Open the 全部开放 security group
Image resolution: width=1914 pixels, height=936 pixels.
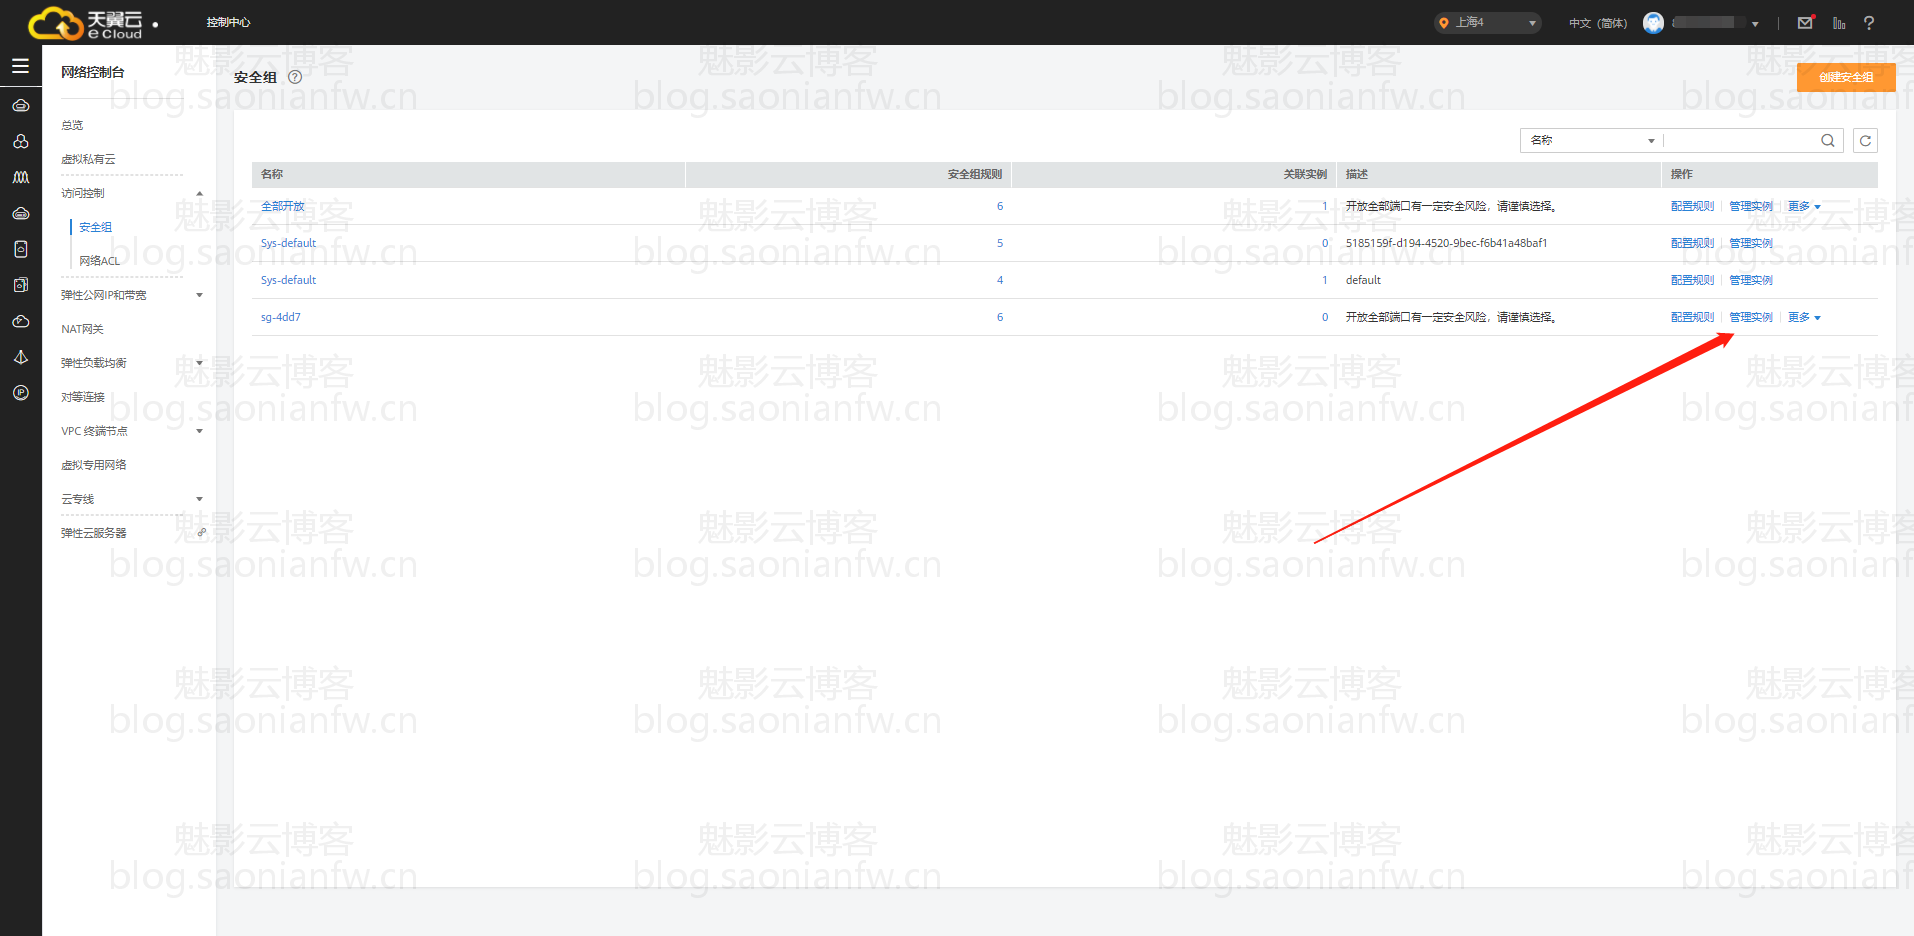(x=282, y=206)
